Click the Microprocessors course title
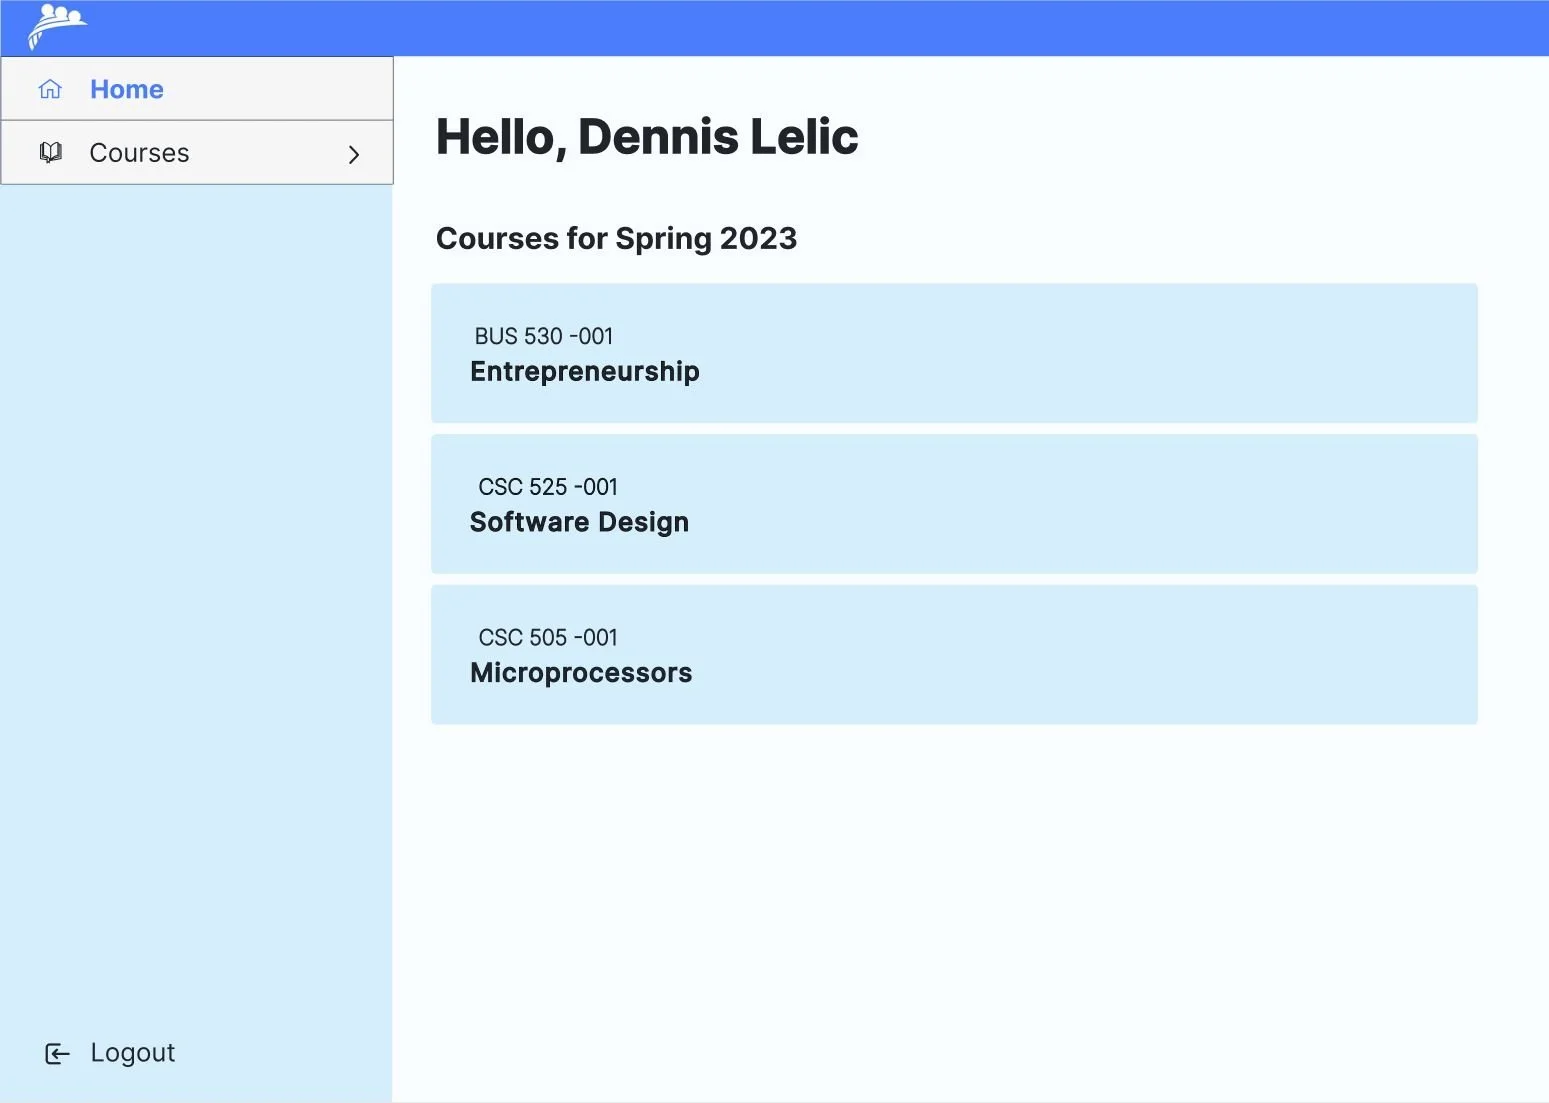Viewport: 1549px width, 1103px height. (580, 673)
